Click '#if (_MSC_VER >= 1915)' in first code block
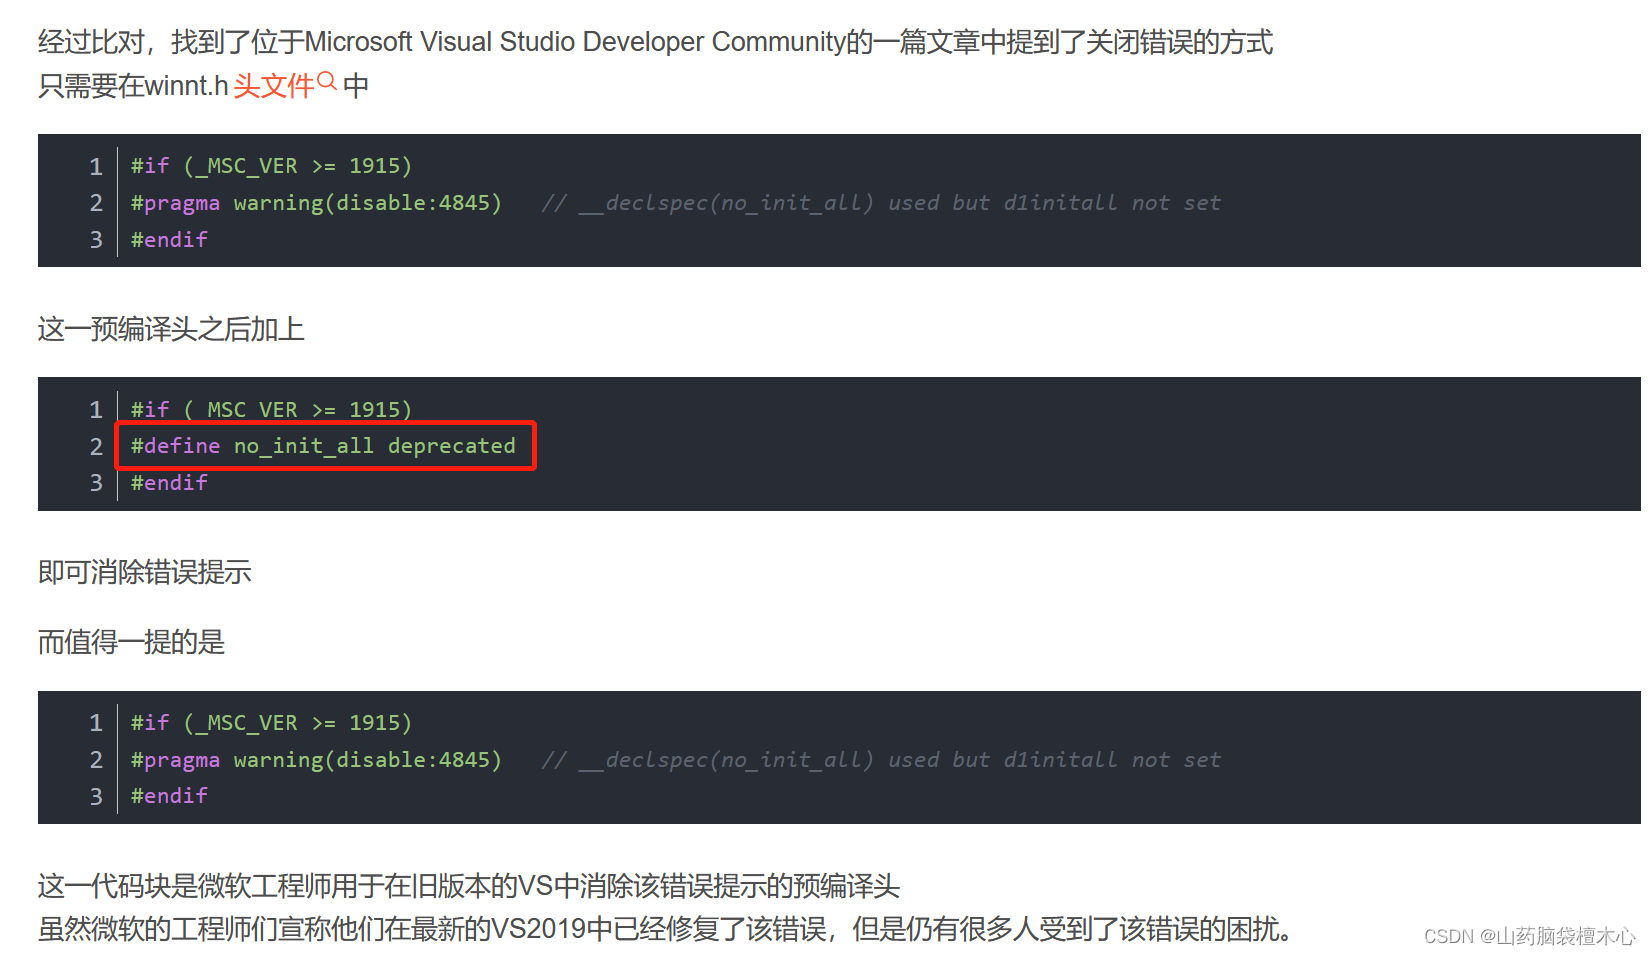 tap(271, 166)
